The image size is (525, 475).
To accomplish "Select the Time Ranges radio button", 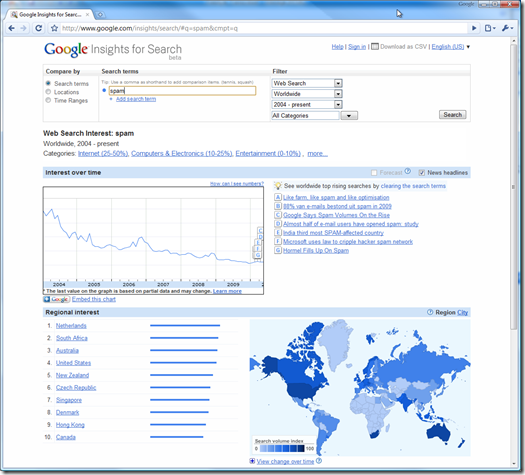I will [x=48, y=100].
